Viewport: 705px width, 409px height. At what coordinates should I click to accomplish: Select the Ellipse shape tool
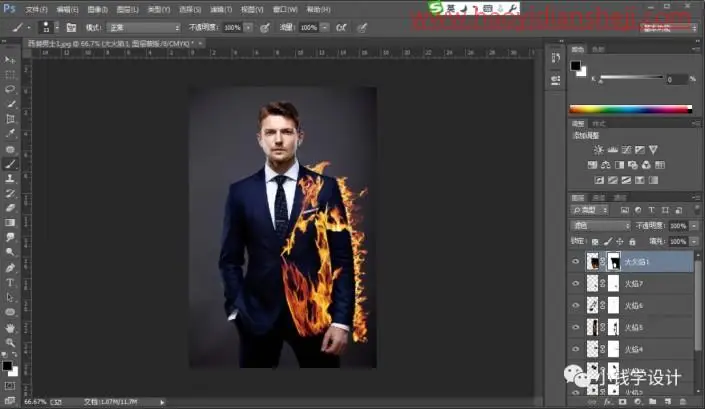(10, 312)
